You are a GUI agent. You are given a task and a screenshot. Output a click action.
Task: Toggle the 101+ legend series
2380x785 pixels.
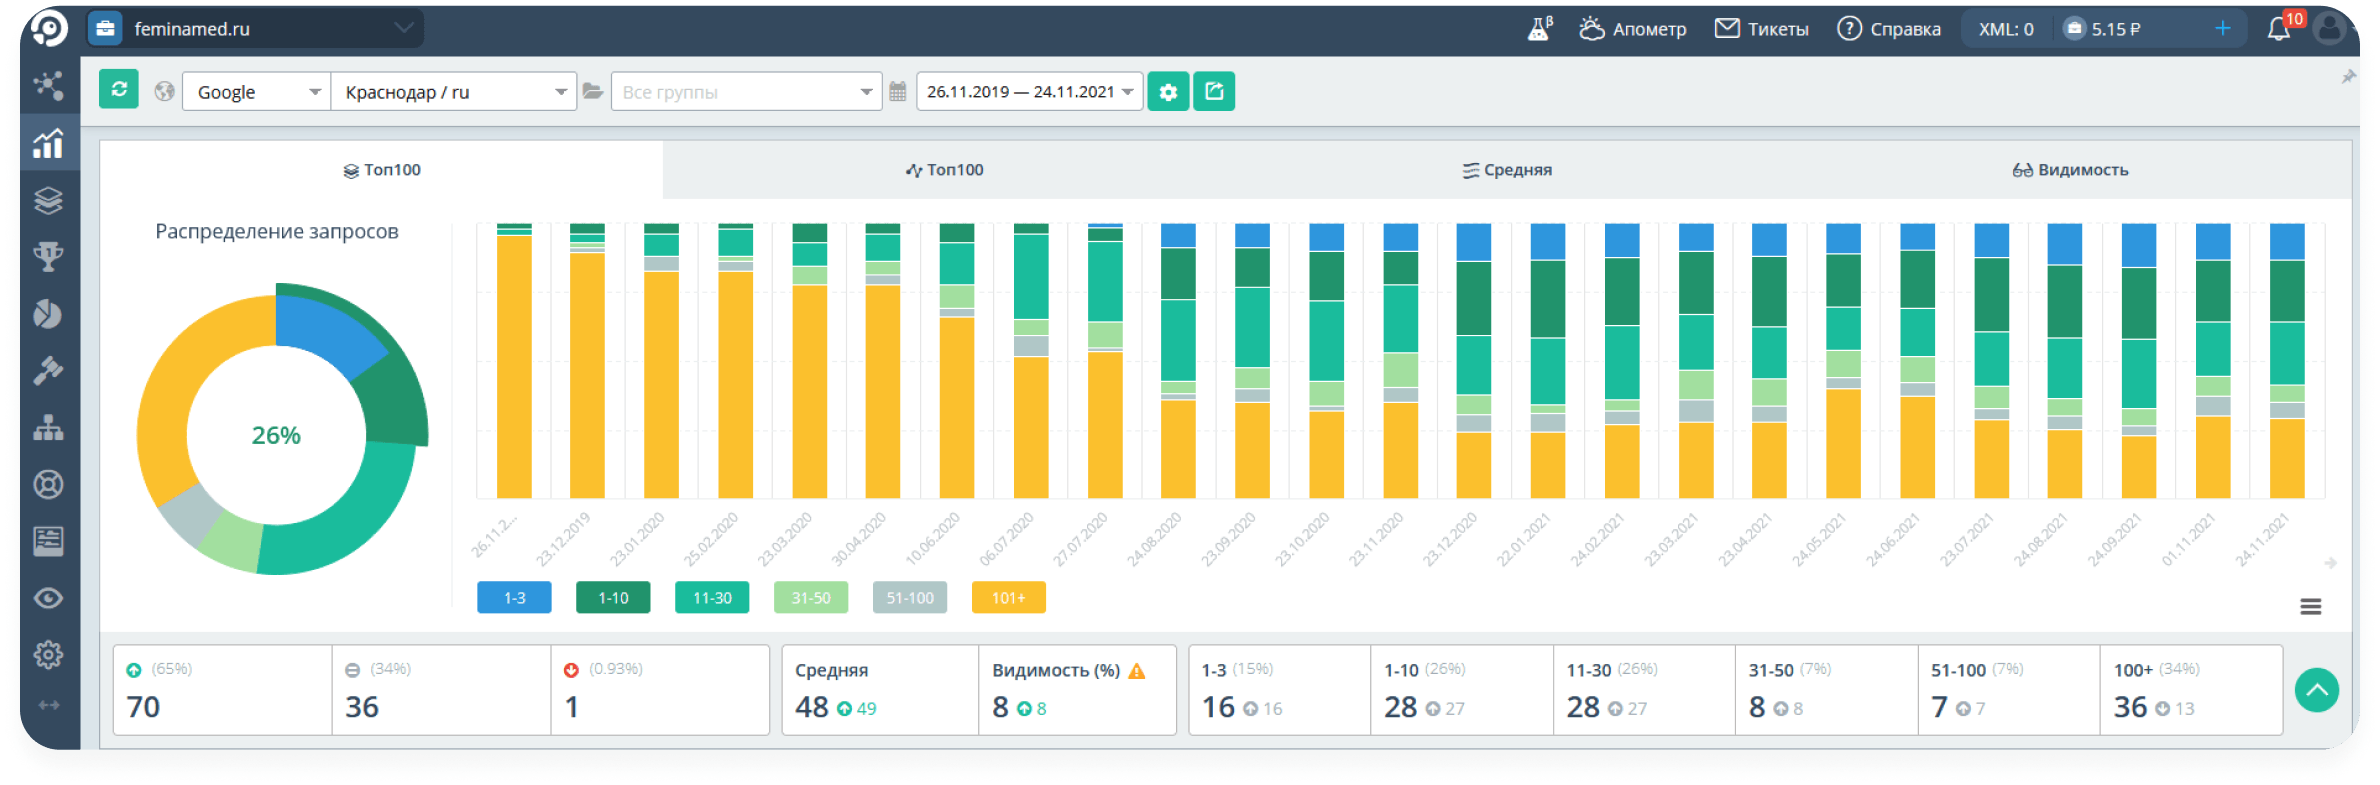pyautogui.click(x=1008, y=598)
